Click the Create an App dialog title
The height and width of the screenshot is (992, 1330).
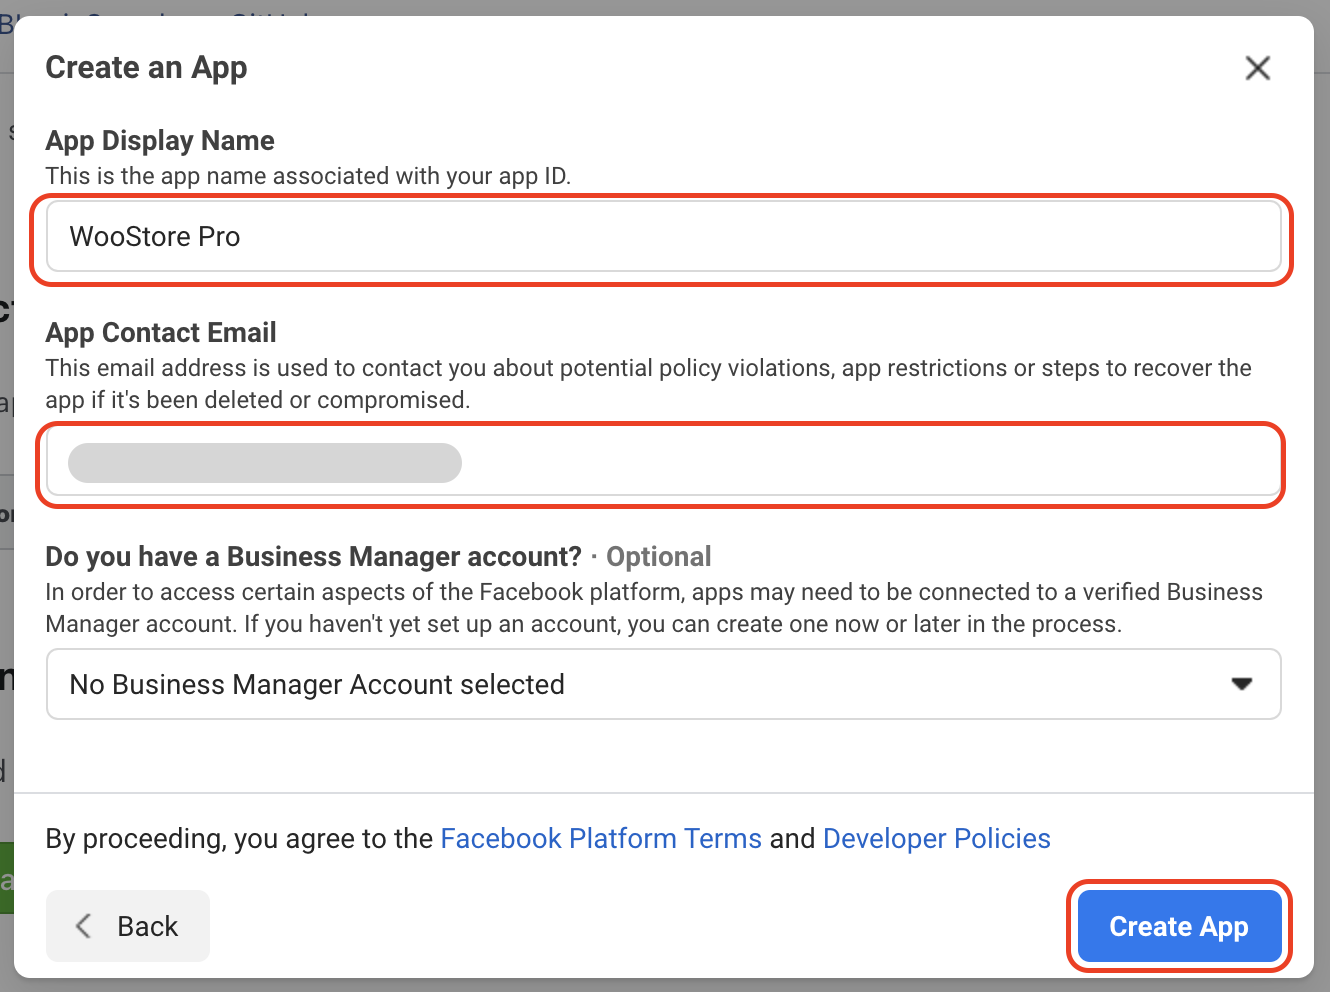click(146, 67)
